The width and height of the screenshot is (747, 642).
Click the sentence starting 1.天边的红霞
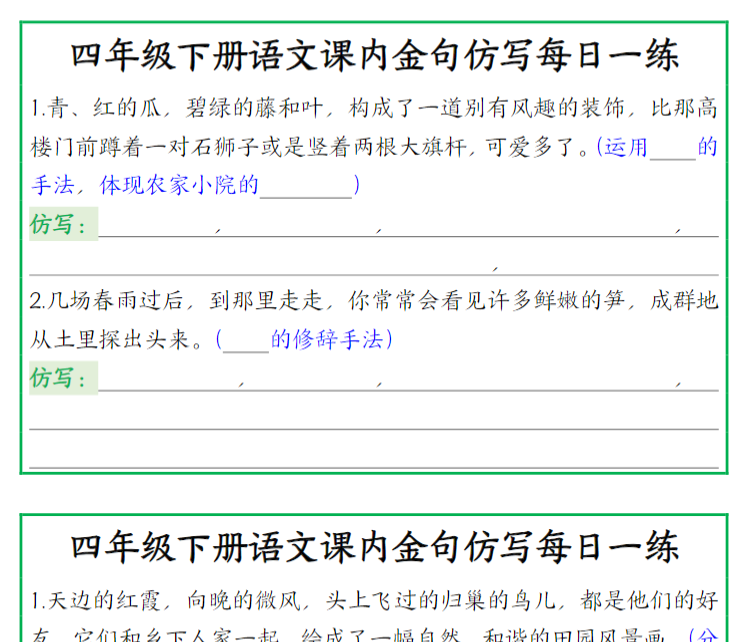point(374,600)
